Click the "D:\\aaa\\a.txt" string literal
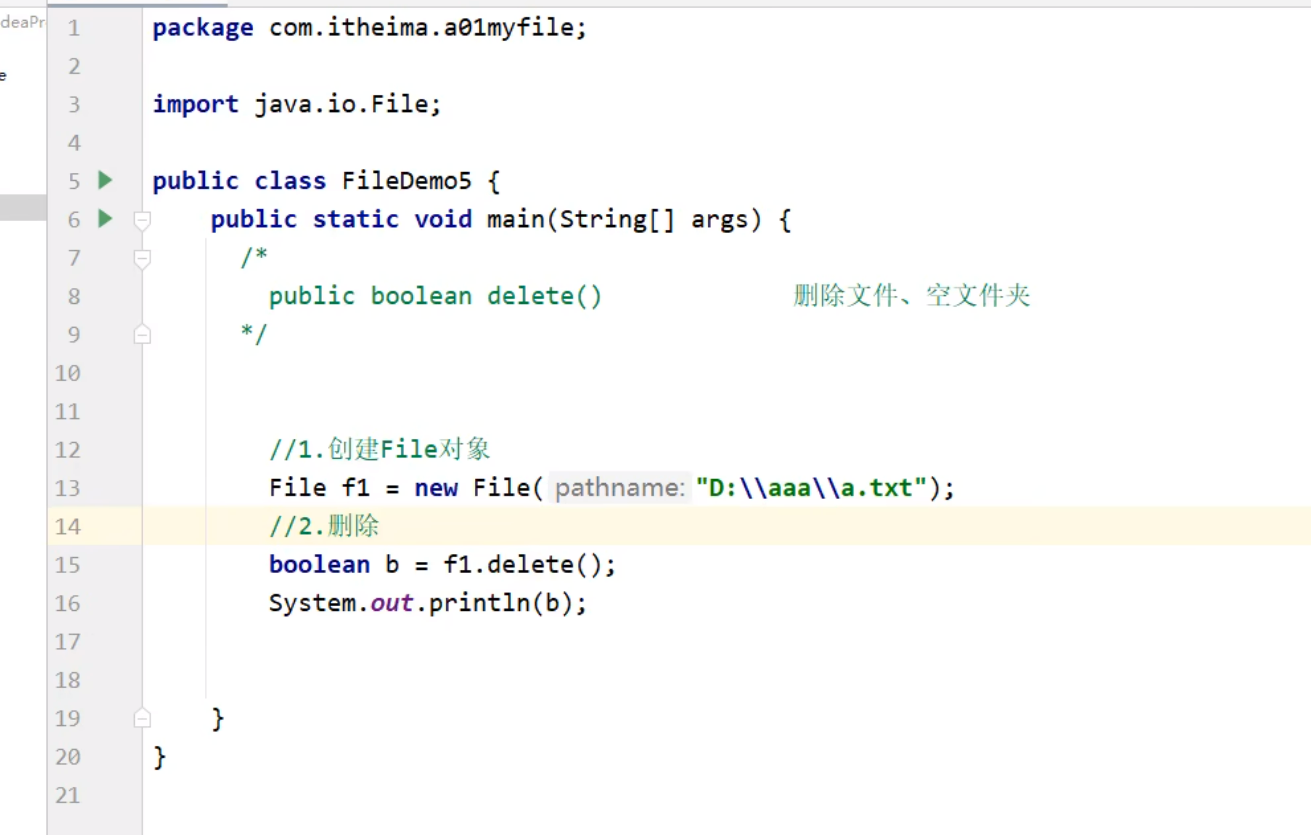 (812, 488)
